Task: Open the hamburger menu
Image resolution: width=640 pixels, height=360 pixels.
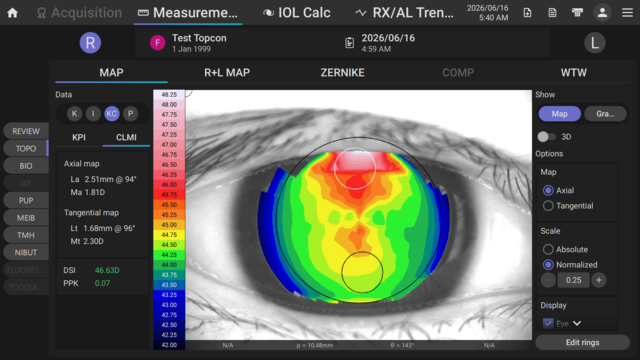Action: pyautogui.click(x=627, y=13)
